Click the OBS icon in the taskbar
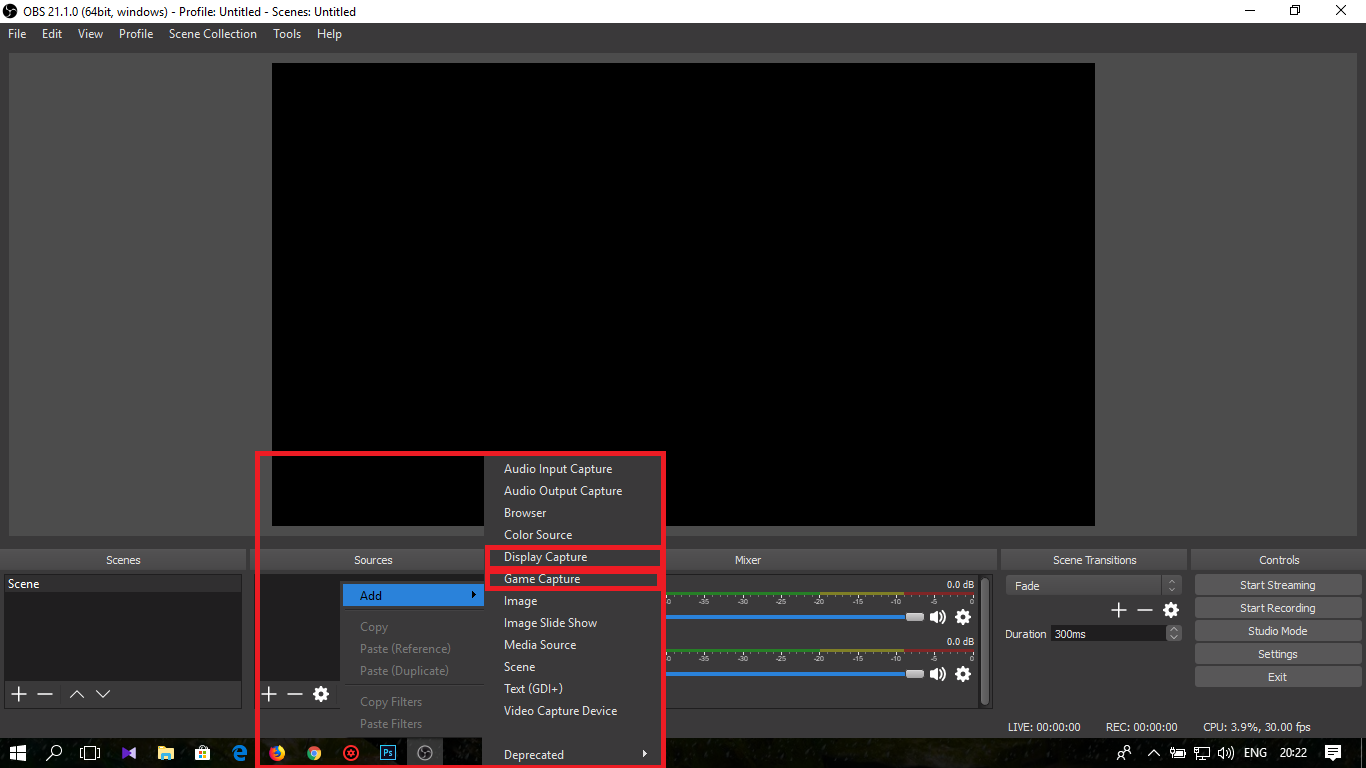Screen dimensions: 1366x768 425,753
